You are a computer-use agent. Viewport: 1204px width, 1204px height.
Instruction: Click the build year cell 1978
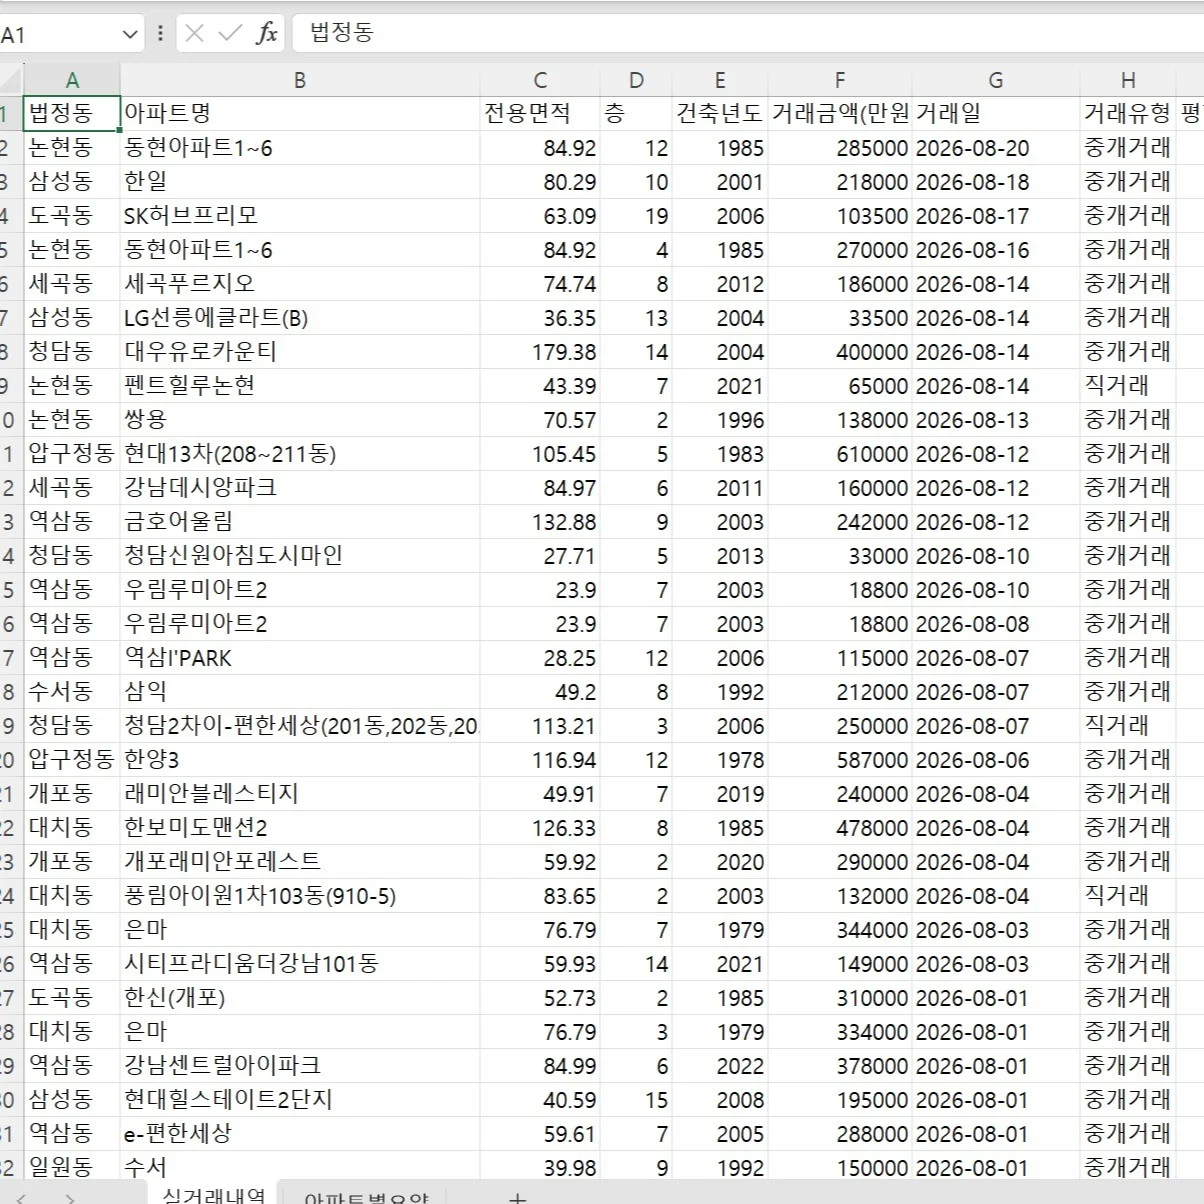pos(720,760)
